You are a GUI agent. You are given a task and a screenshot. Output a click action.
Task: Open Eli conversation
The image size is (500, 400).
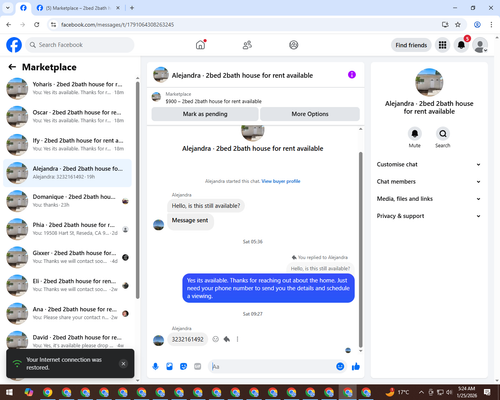pos(67,285)
